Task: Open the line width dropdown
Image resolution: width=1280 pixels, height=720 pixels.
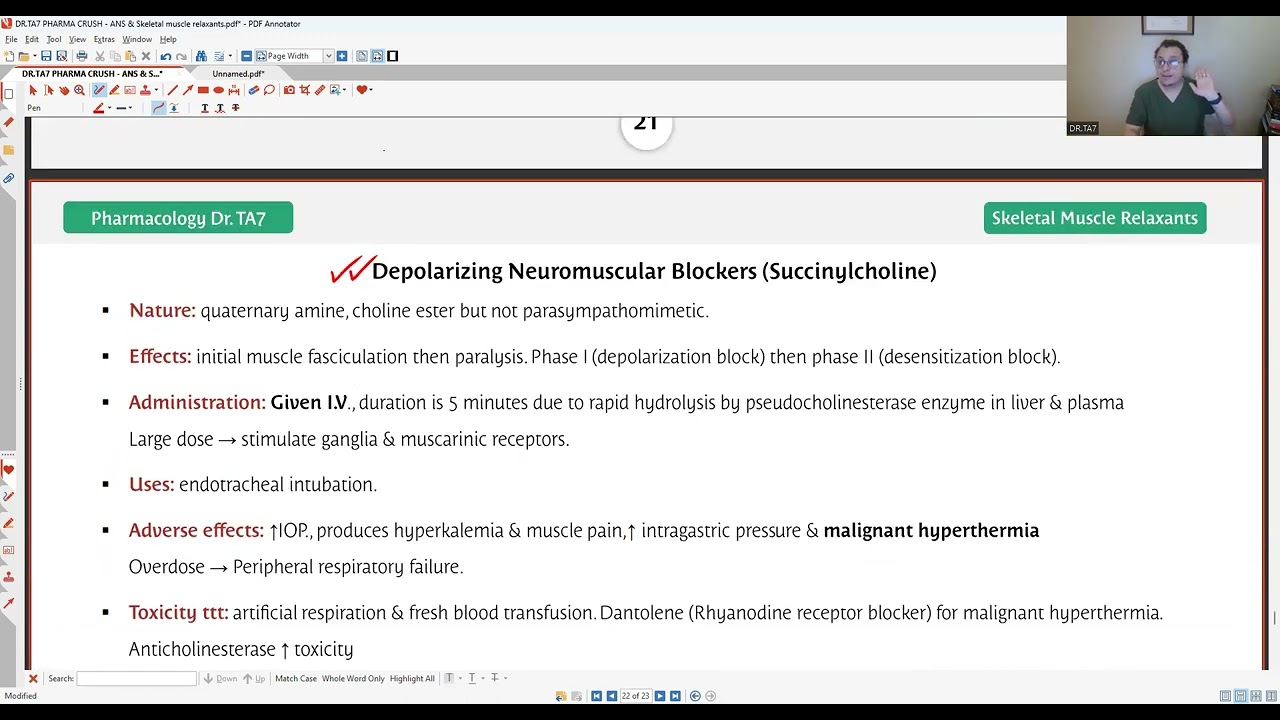Action: pyautogui.click(x=130, y=108)
